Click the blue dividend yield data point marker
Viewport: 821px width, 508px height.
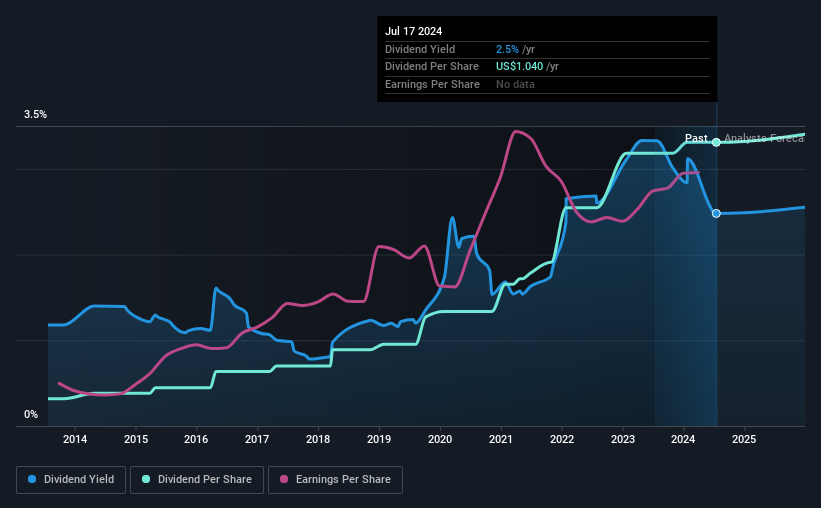click(x=716, y=213)
